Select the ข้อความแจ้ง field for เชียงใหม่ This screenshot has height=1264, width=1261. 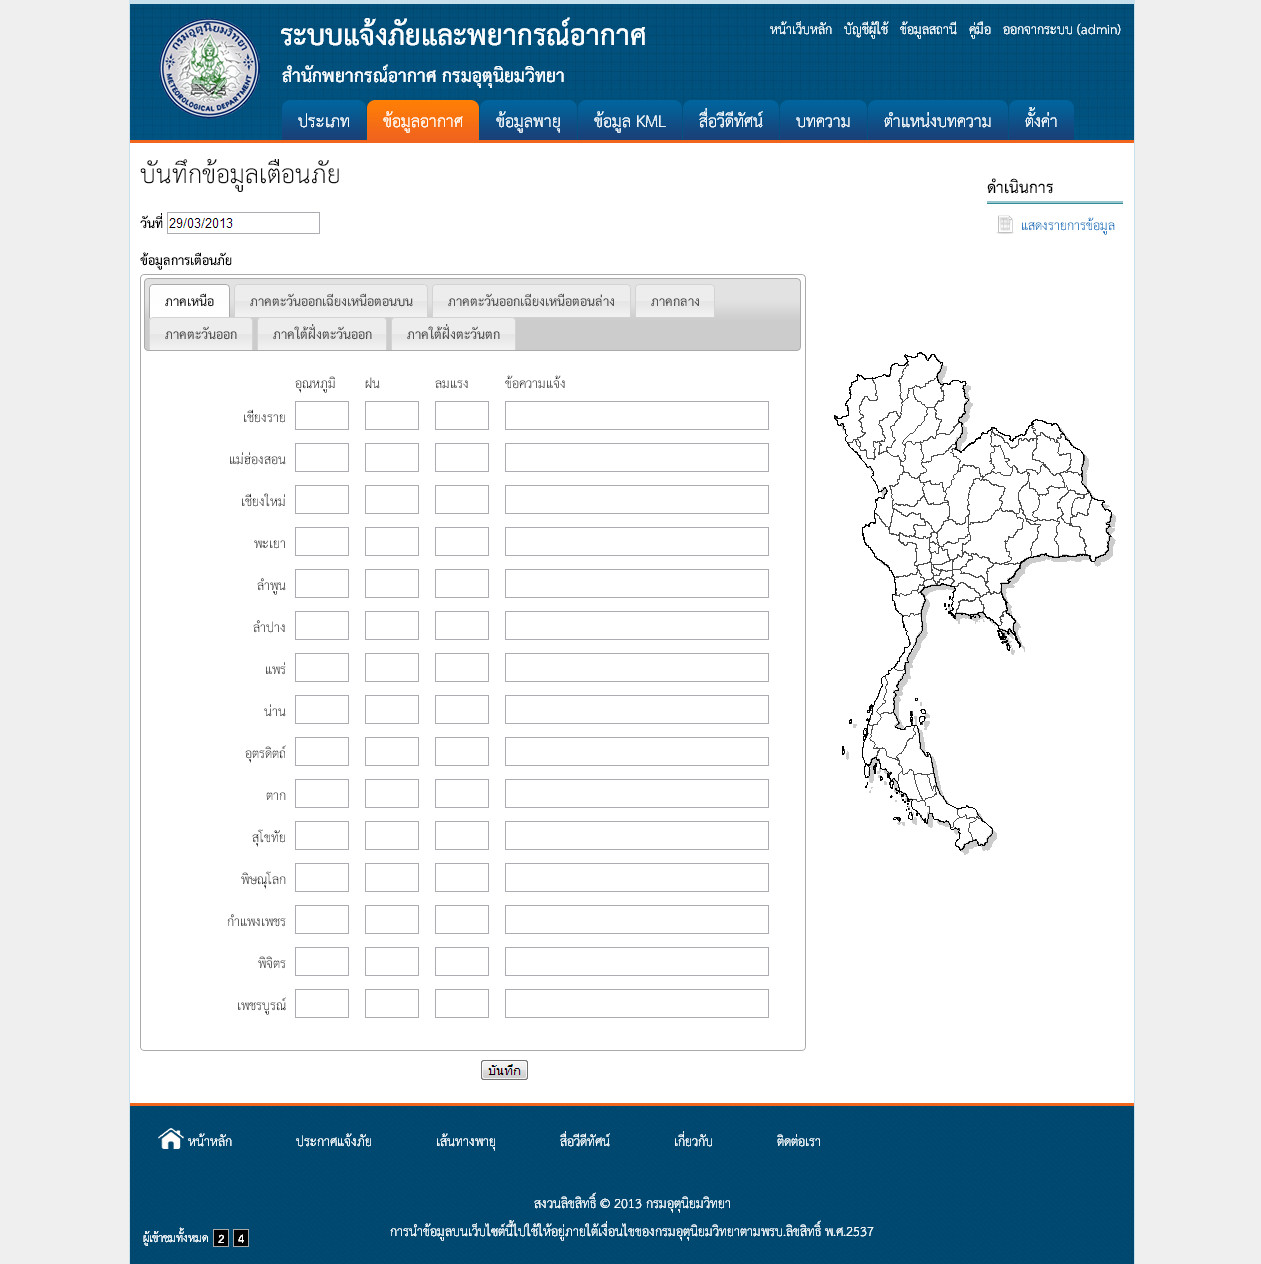tap(637, 500)
